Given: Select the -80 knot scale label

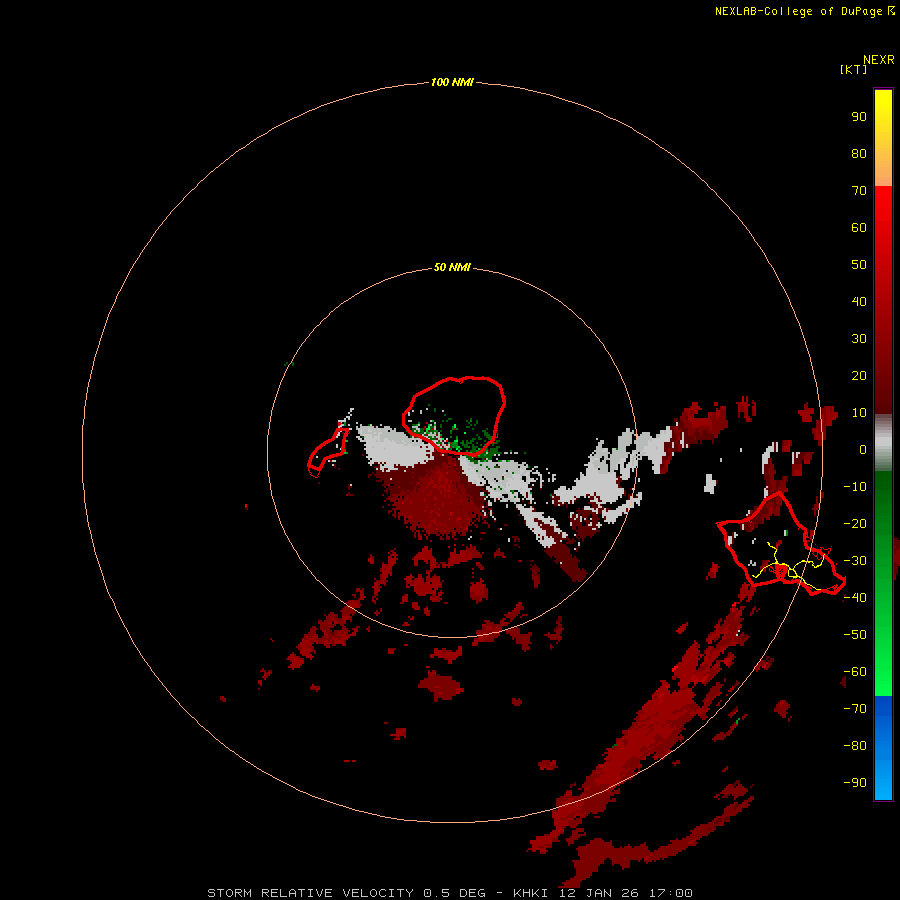Looking at the screenshot, I should pyautogui.click(x=855, y=746).
